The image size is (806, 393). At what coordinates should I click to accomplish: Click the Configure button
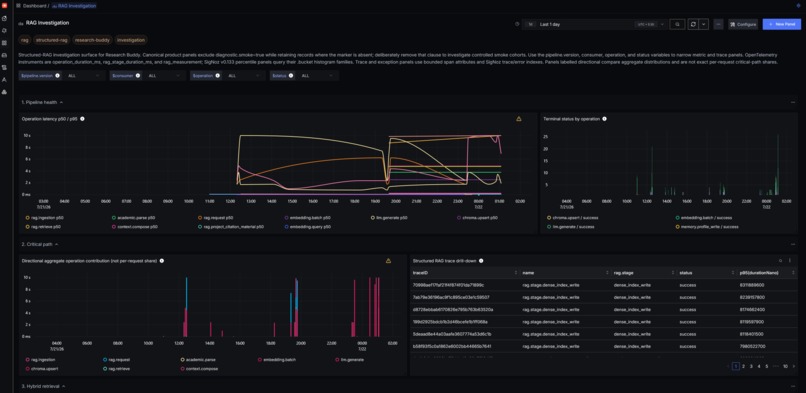(x=743, y=24)
